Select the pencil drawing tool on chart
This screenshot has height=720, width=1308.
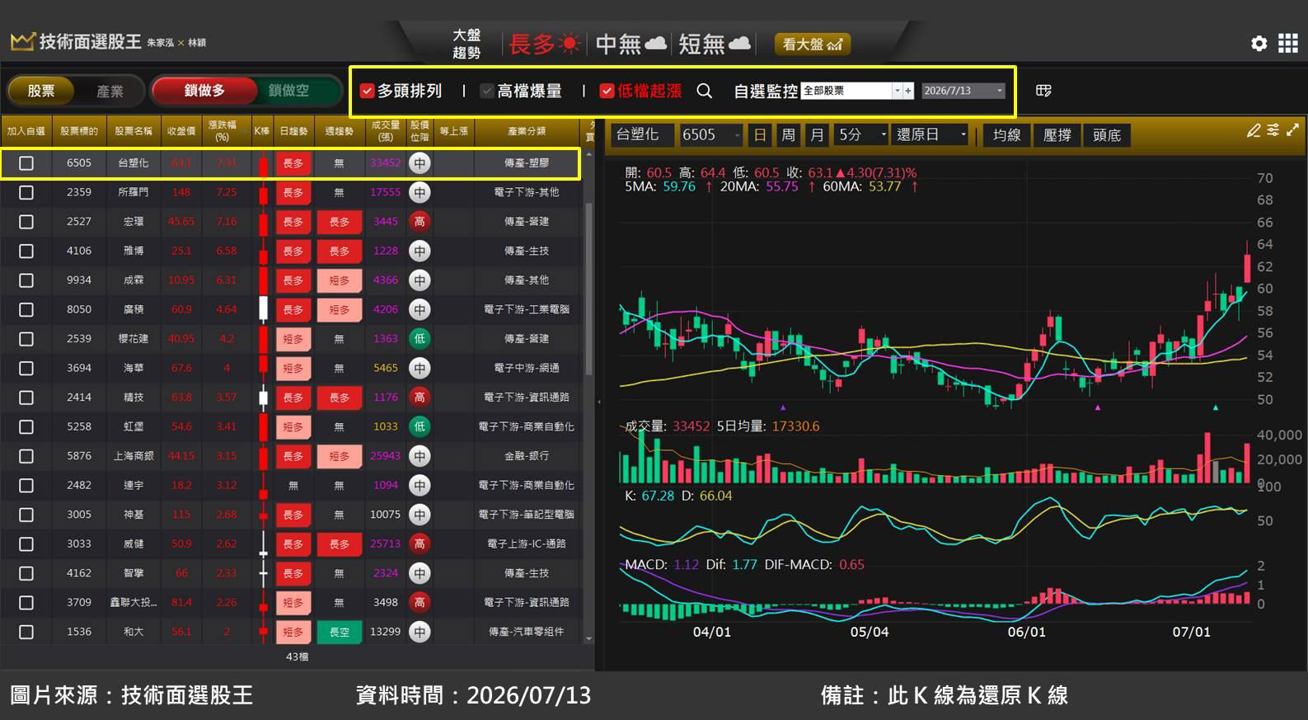point(1254,130)
